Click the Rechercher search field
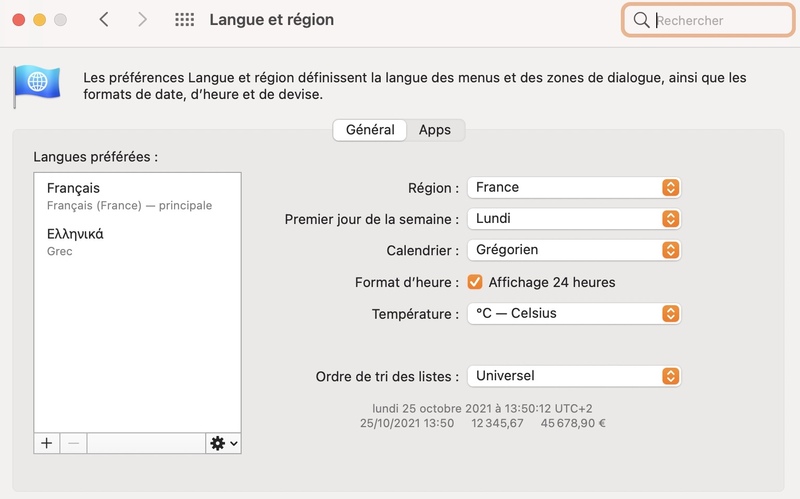This screenshot has width=800, height=499. click(x=708, y=20)
